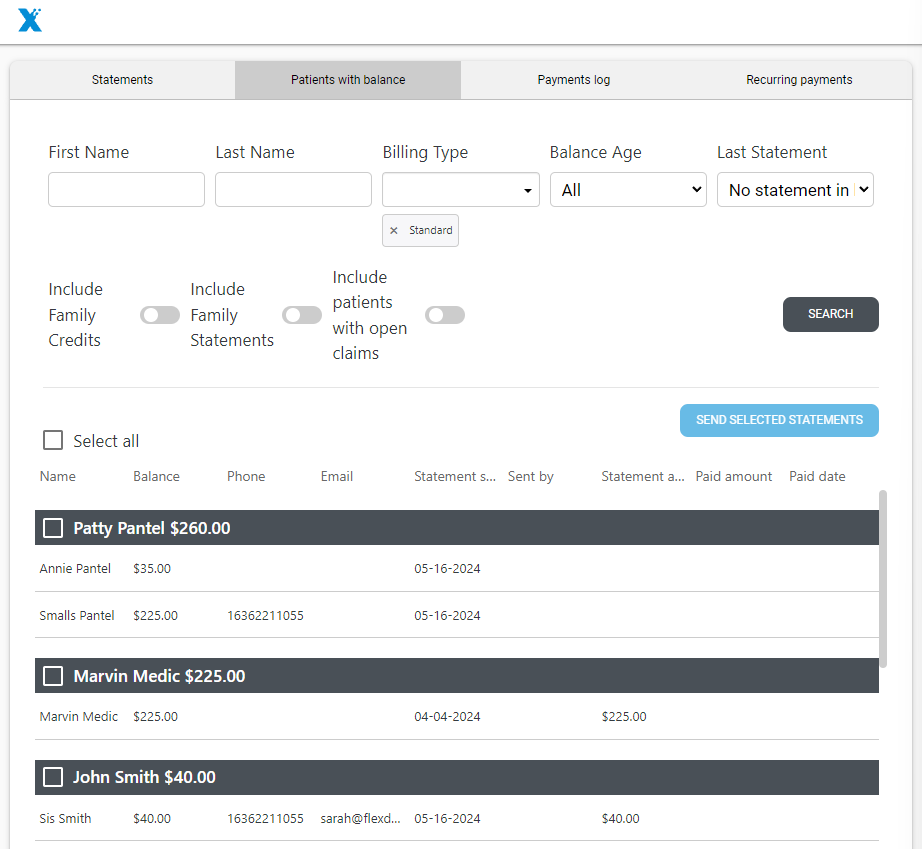Click the Paid date column header
922x849 pixels.
point(817,476)
